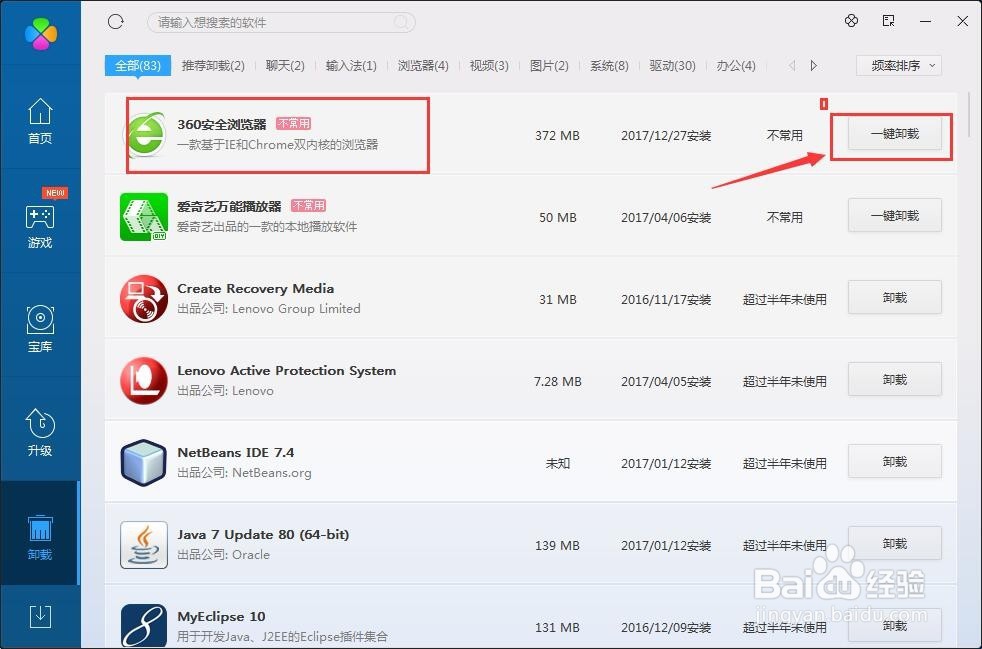Click the left arrow beside category tabs

(791, 65)
